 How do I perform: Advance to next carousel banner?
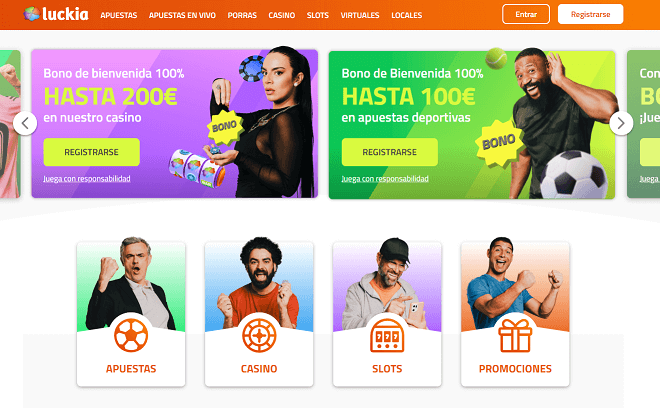(x=621, y=123)
